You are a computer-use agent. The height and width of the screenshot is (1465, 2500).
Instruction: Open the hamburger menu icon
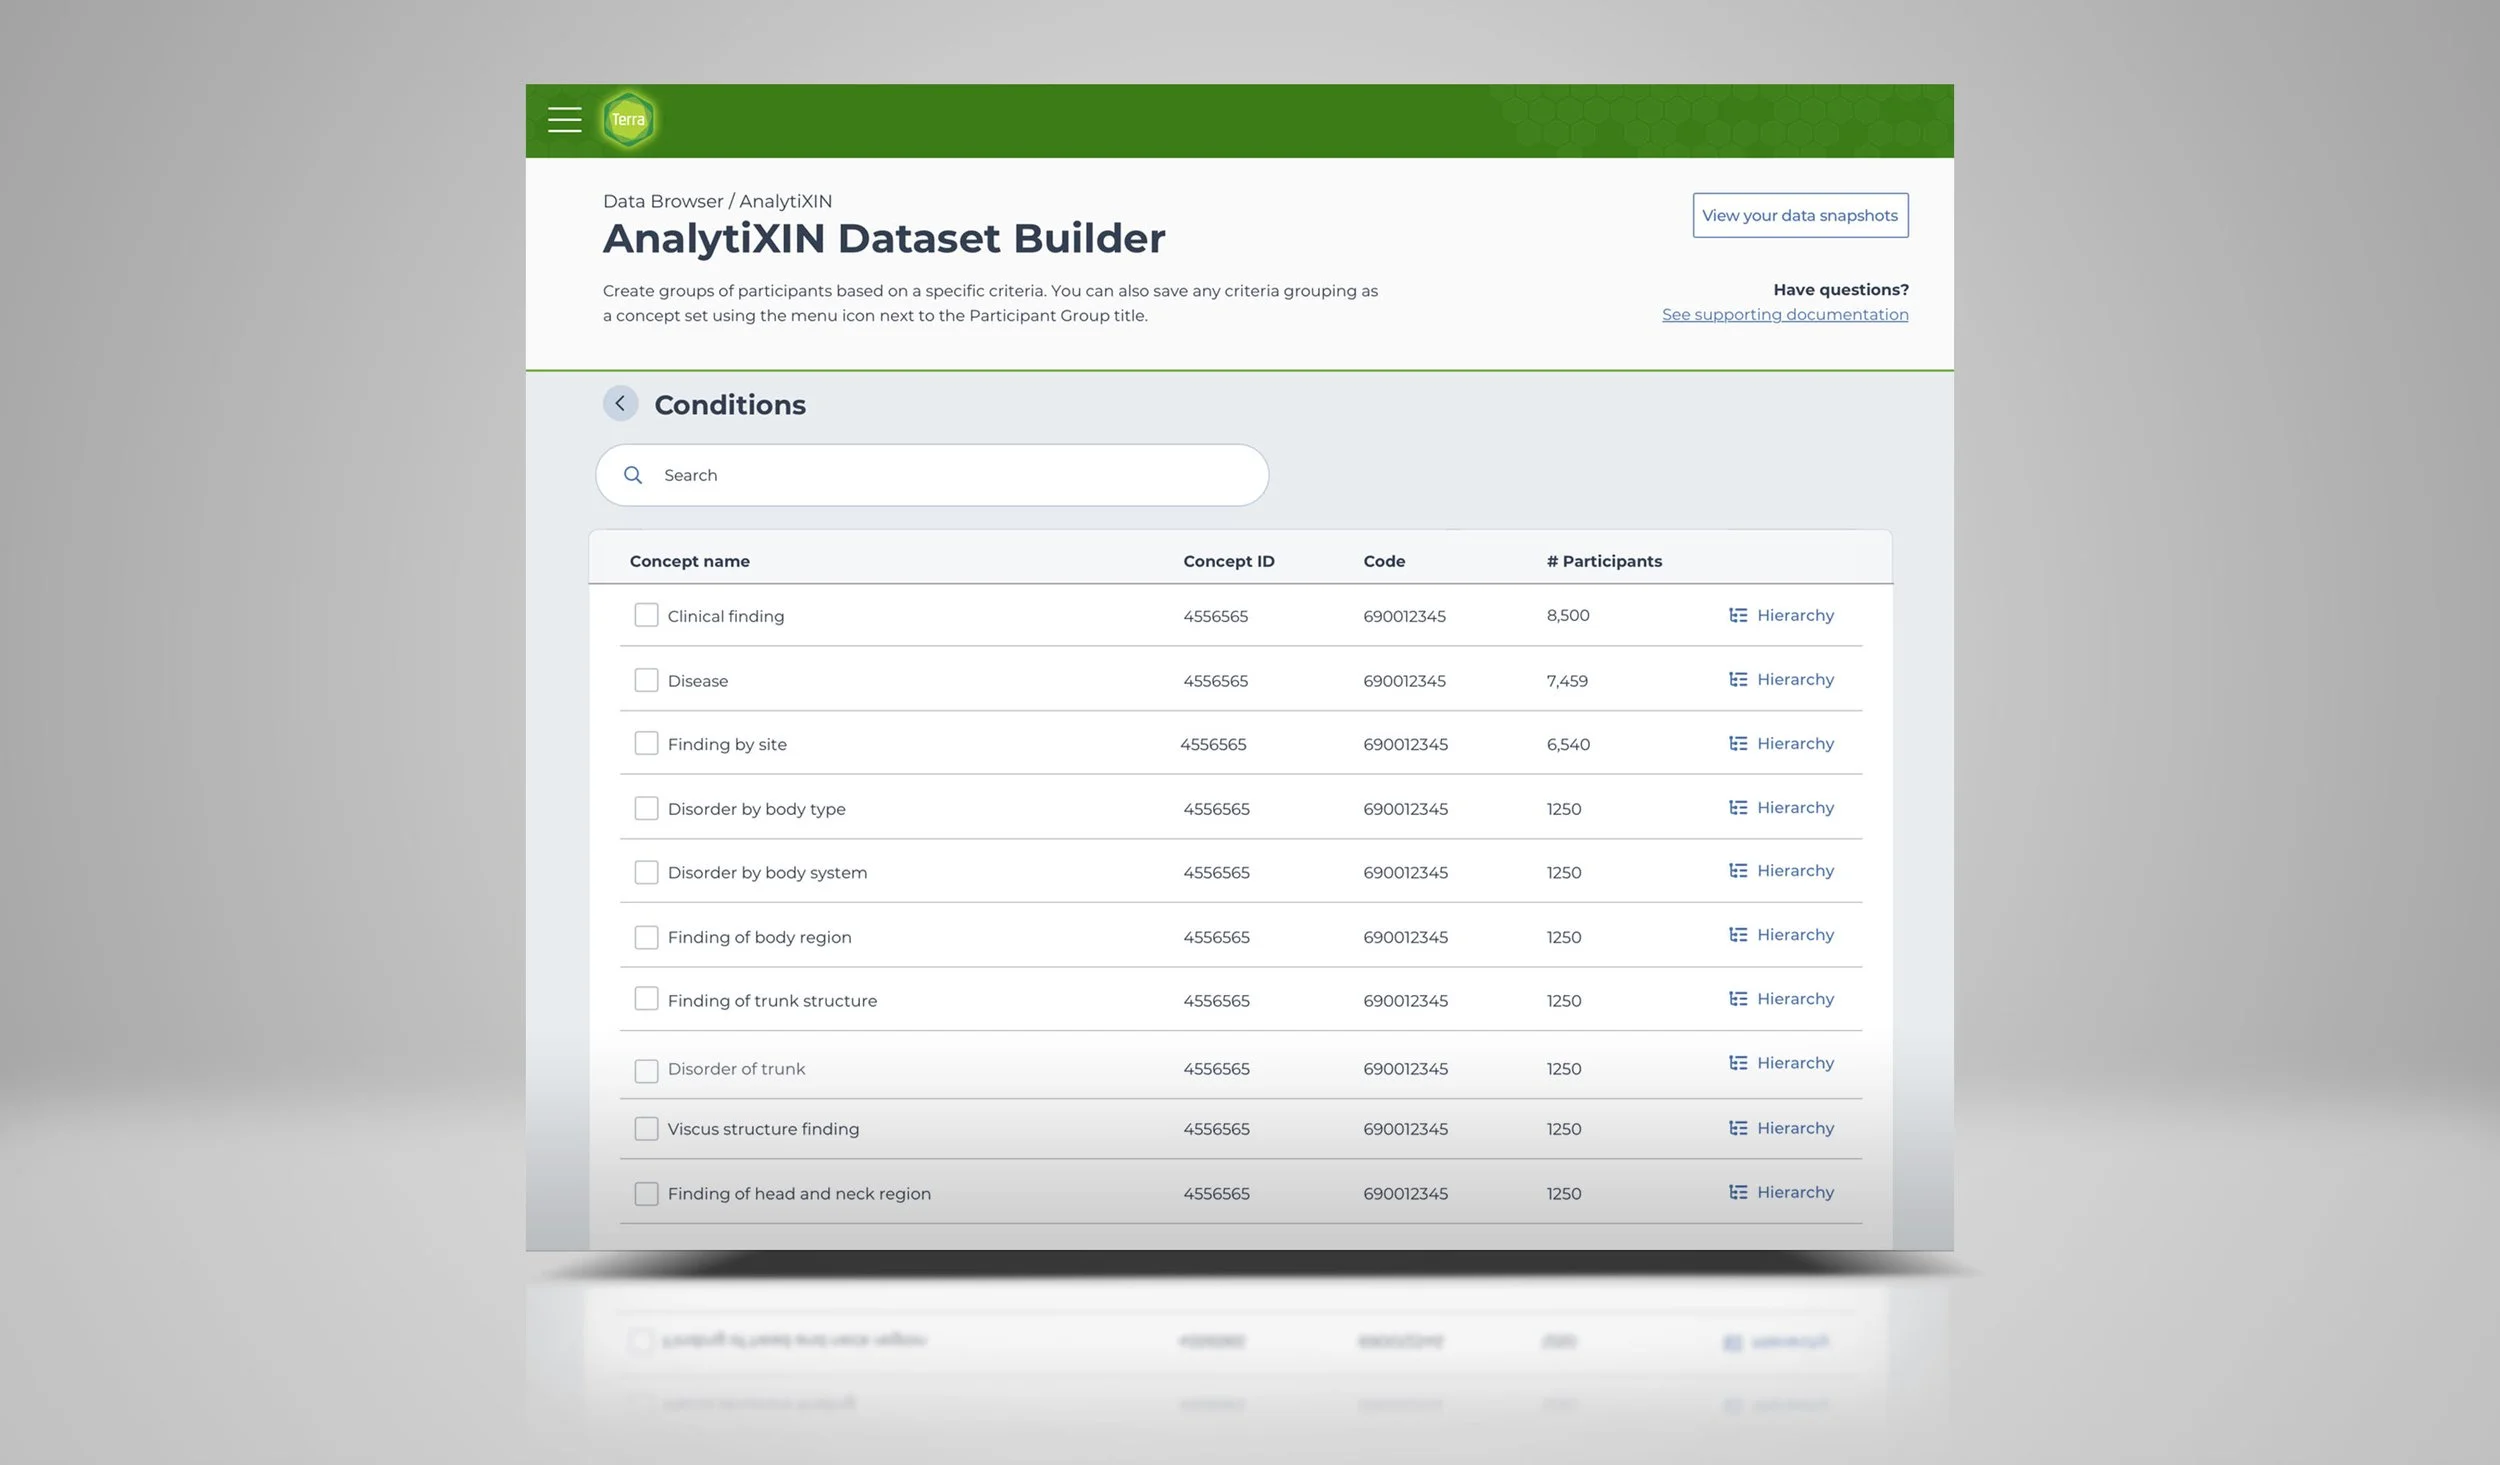point(564,120)
